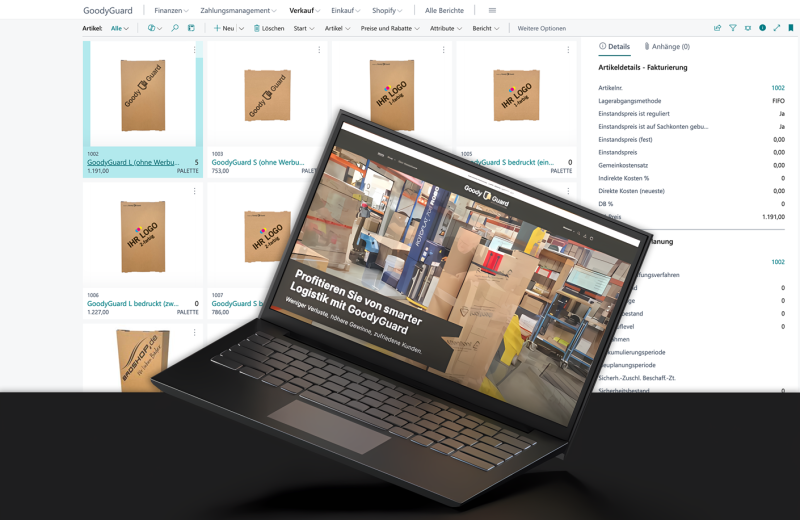Open the three-dot menu on the 1003 card
The width and height of the screenshot is (800, 520).
click(319, 50)
